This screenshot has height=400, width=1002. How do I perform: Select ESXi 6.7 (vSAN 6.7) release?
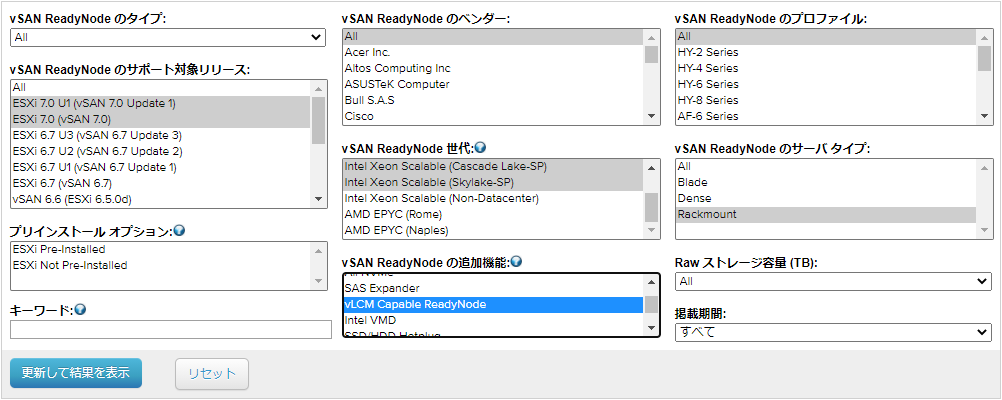[x=161, y=183]
